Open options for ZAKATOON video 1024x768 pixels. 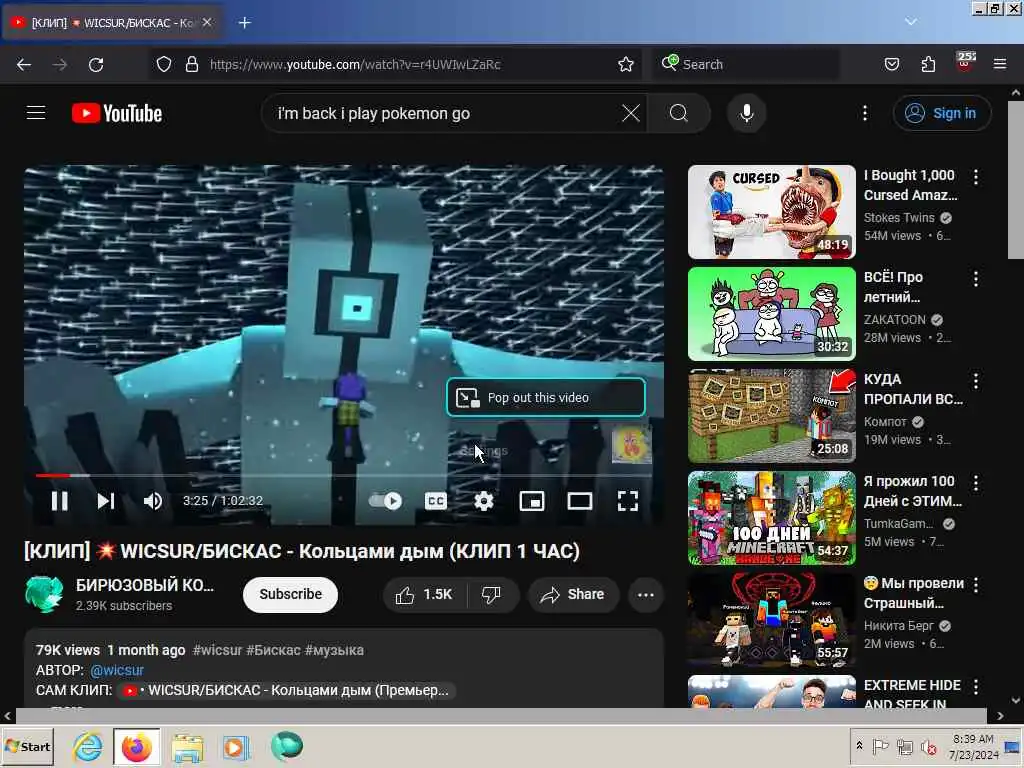click(x=976, y=279)
